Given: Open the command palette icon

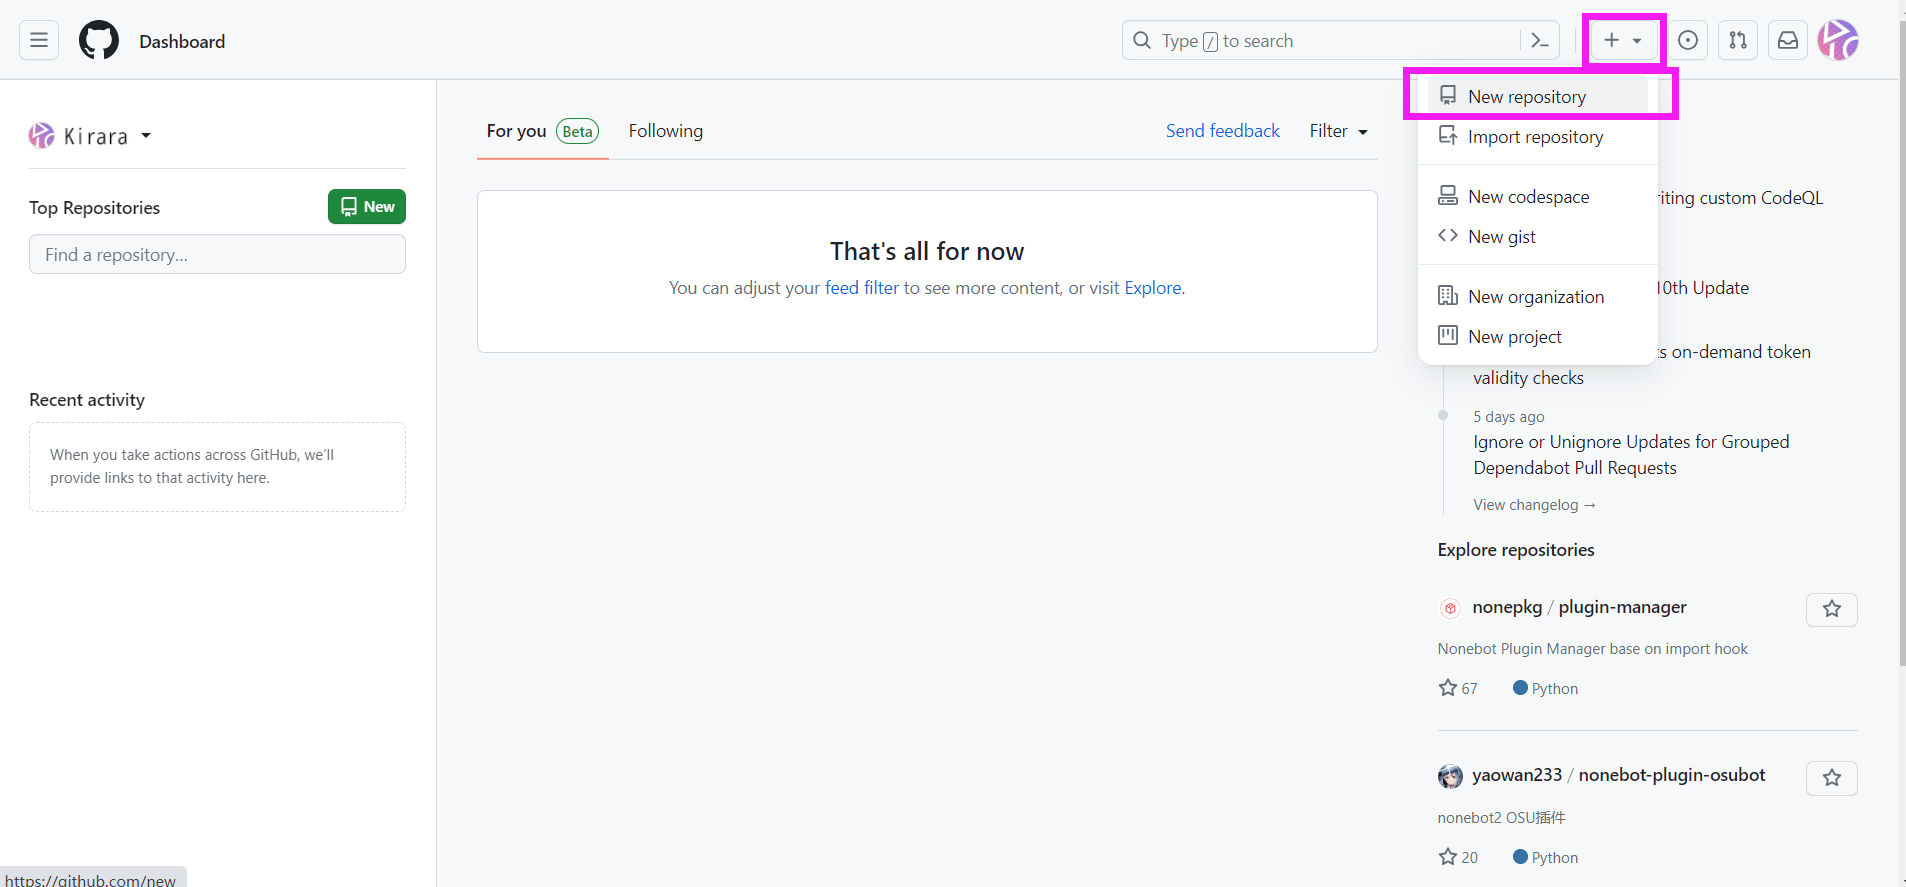Looking at the screenshot, I should click(x=1540, y=40).
